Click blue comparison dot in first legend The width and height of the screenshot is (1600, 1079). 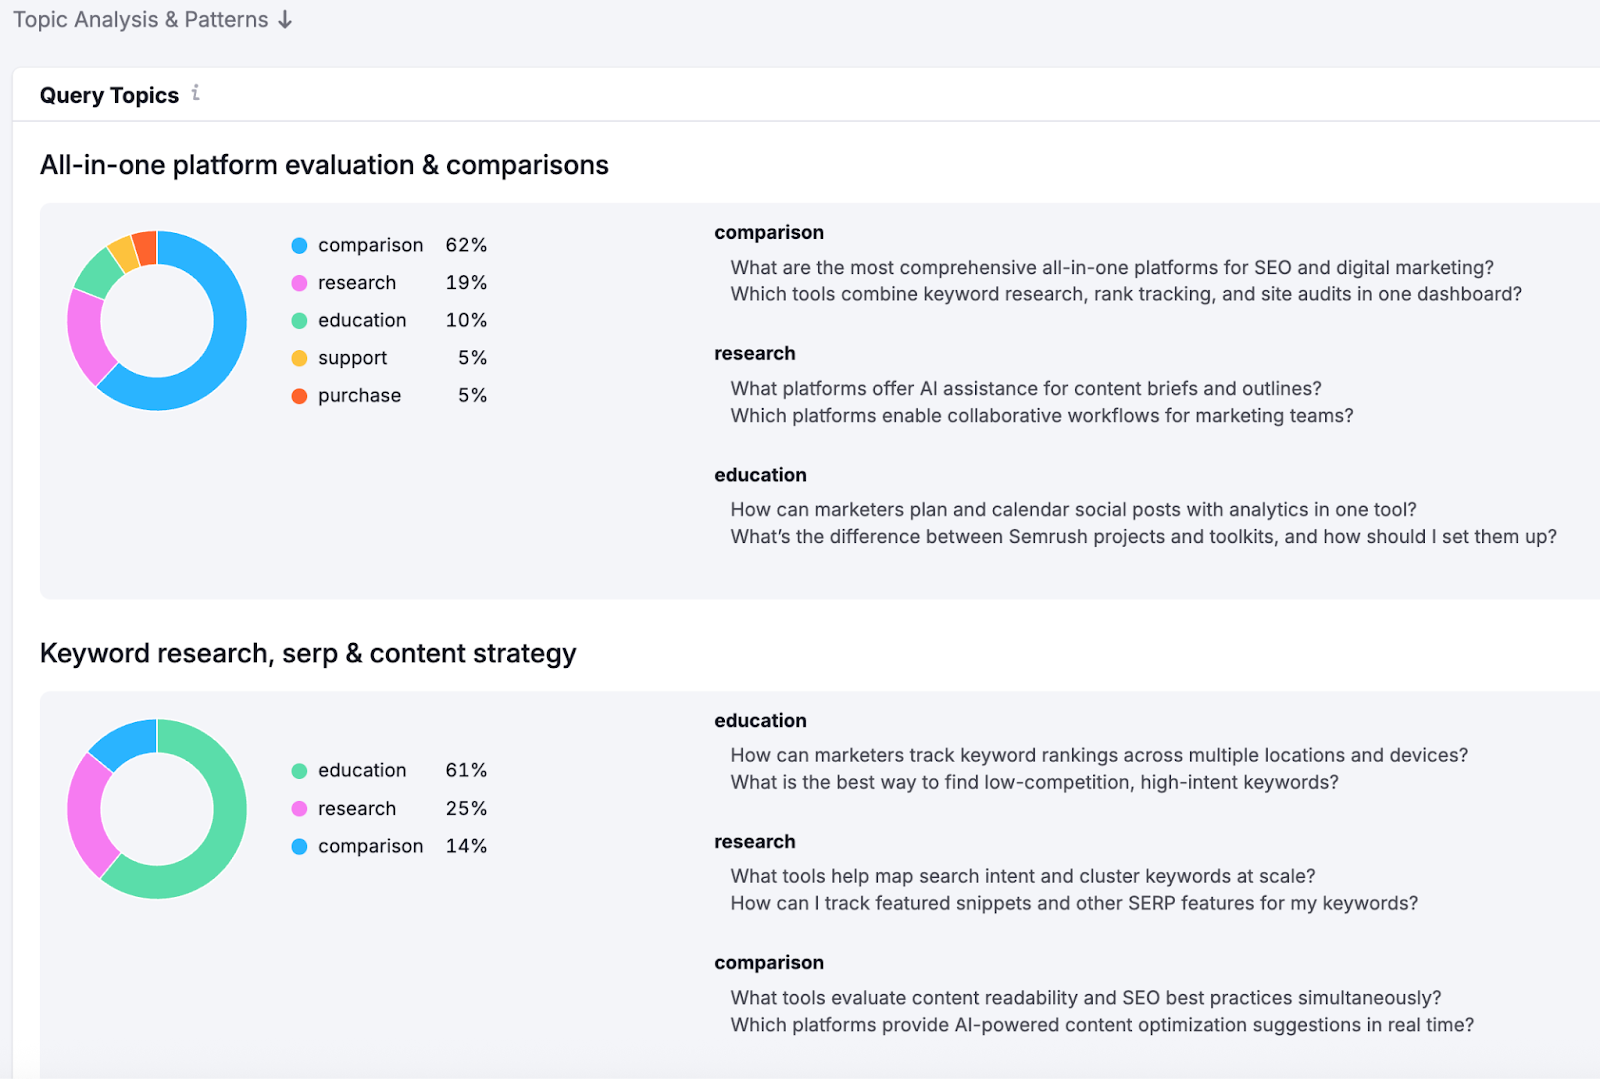(x=299, y=245)
